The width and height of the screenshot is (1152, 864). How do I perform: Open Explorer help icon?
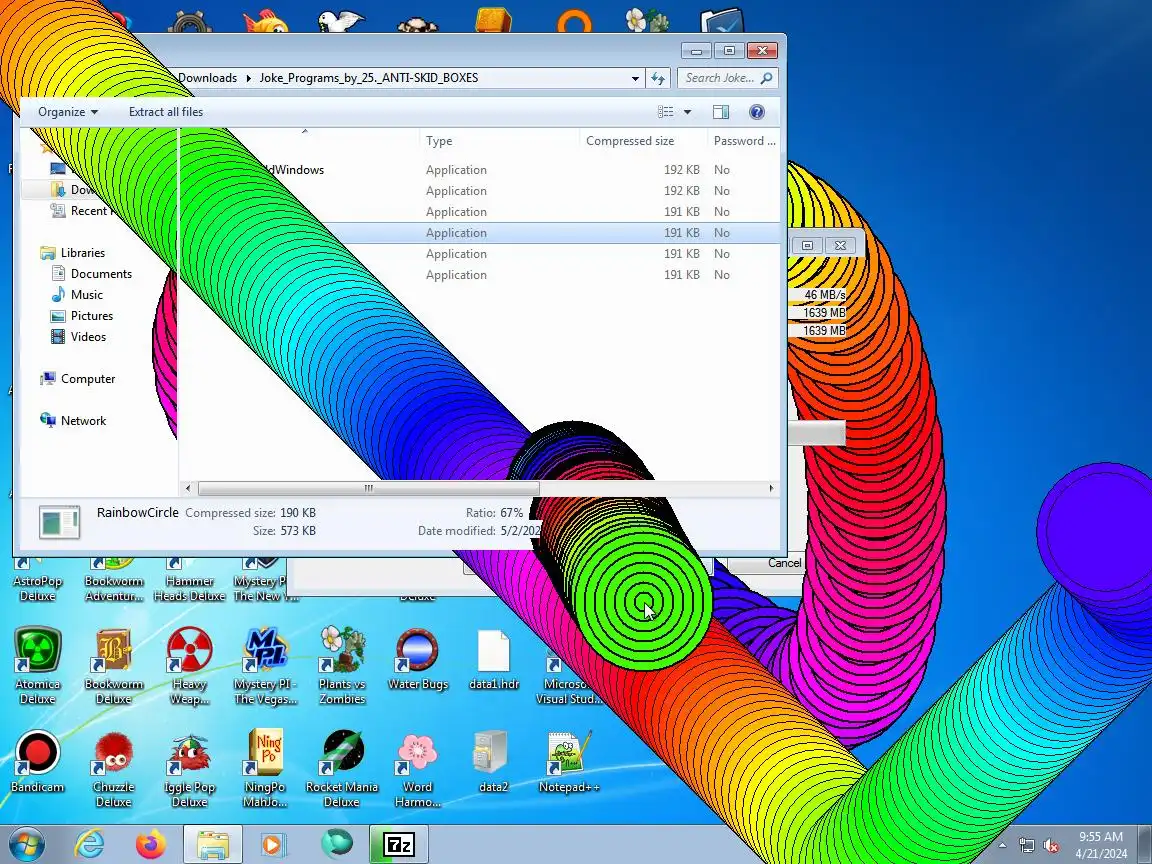tap(757, 112)
